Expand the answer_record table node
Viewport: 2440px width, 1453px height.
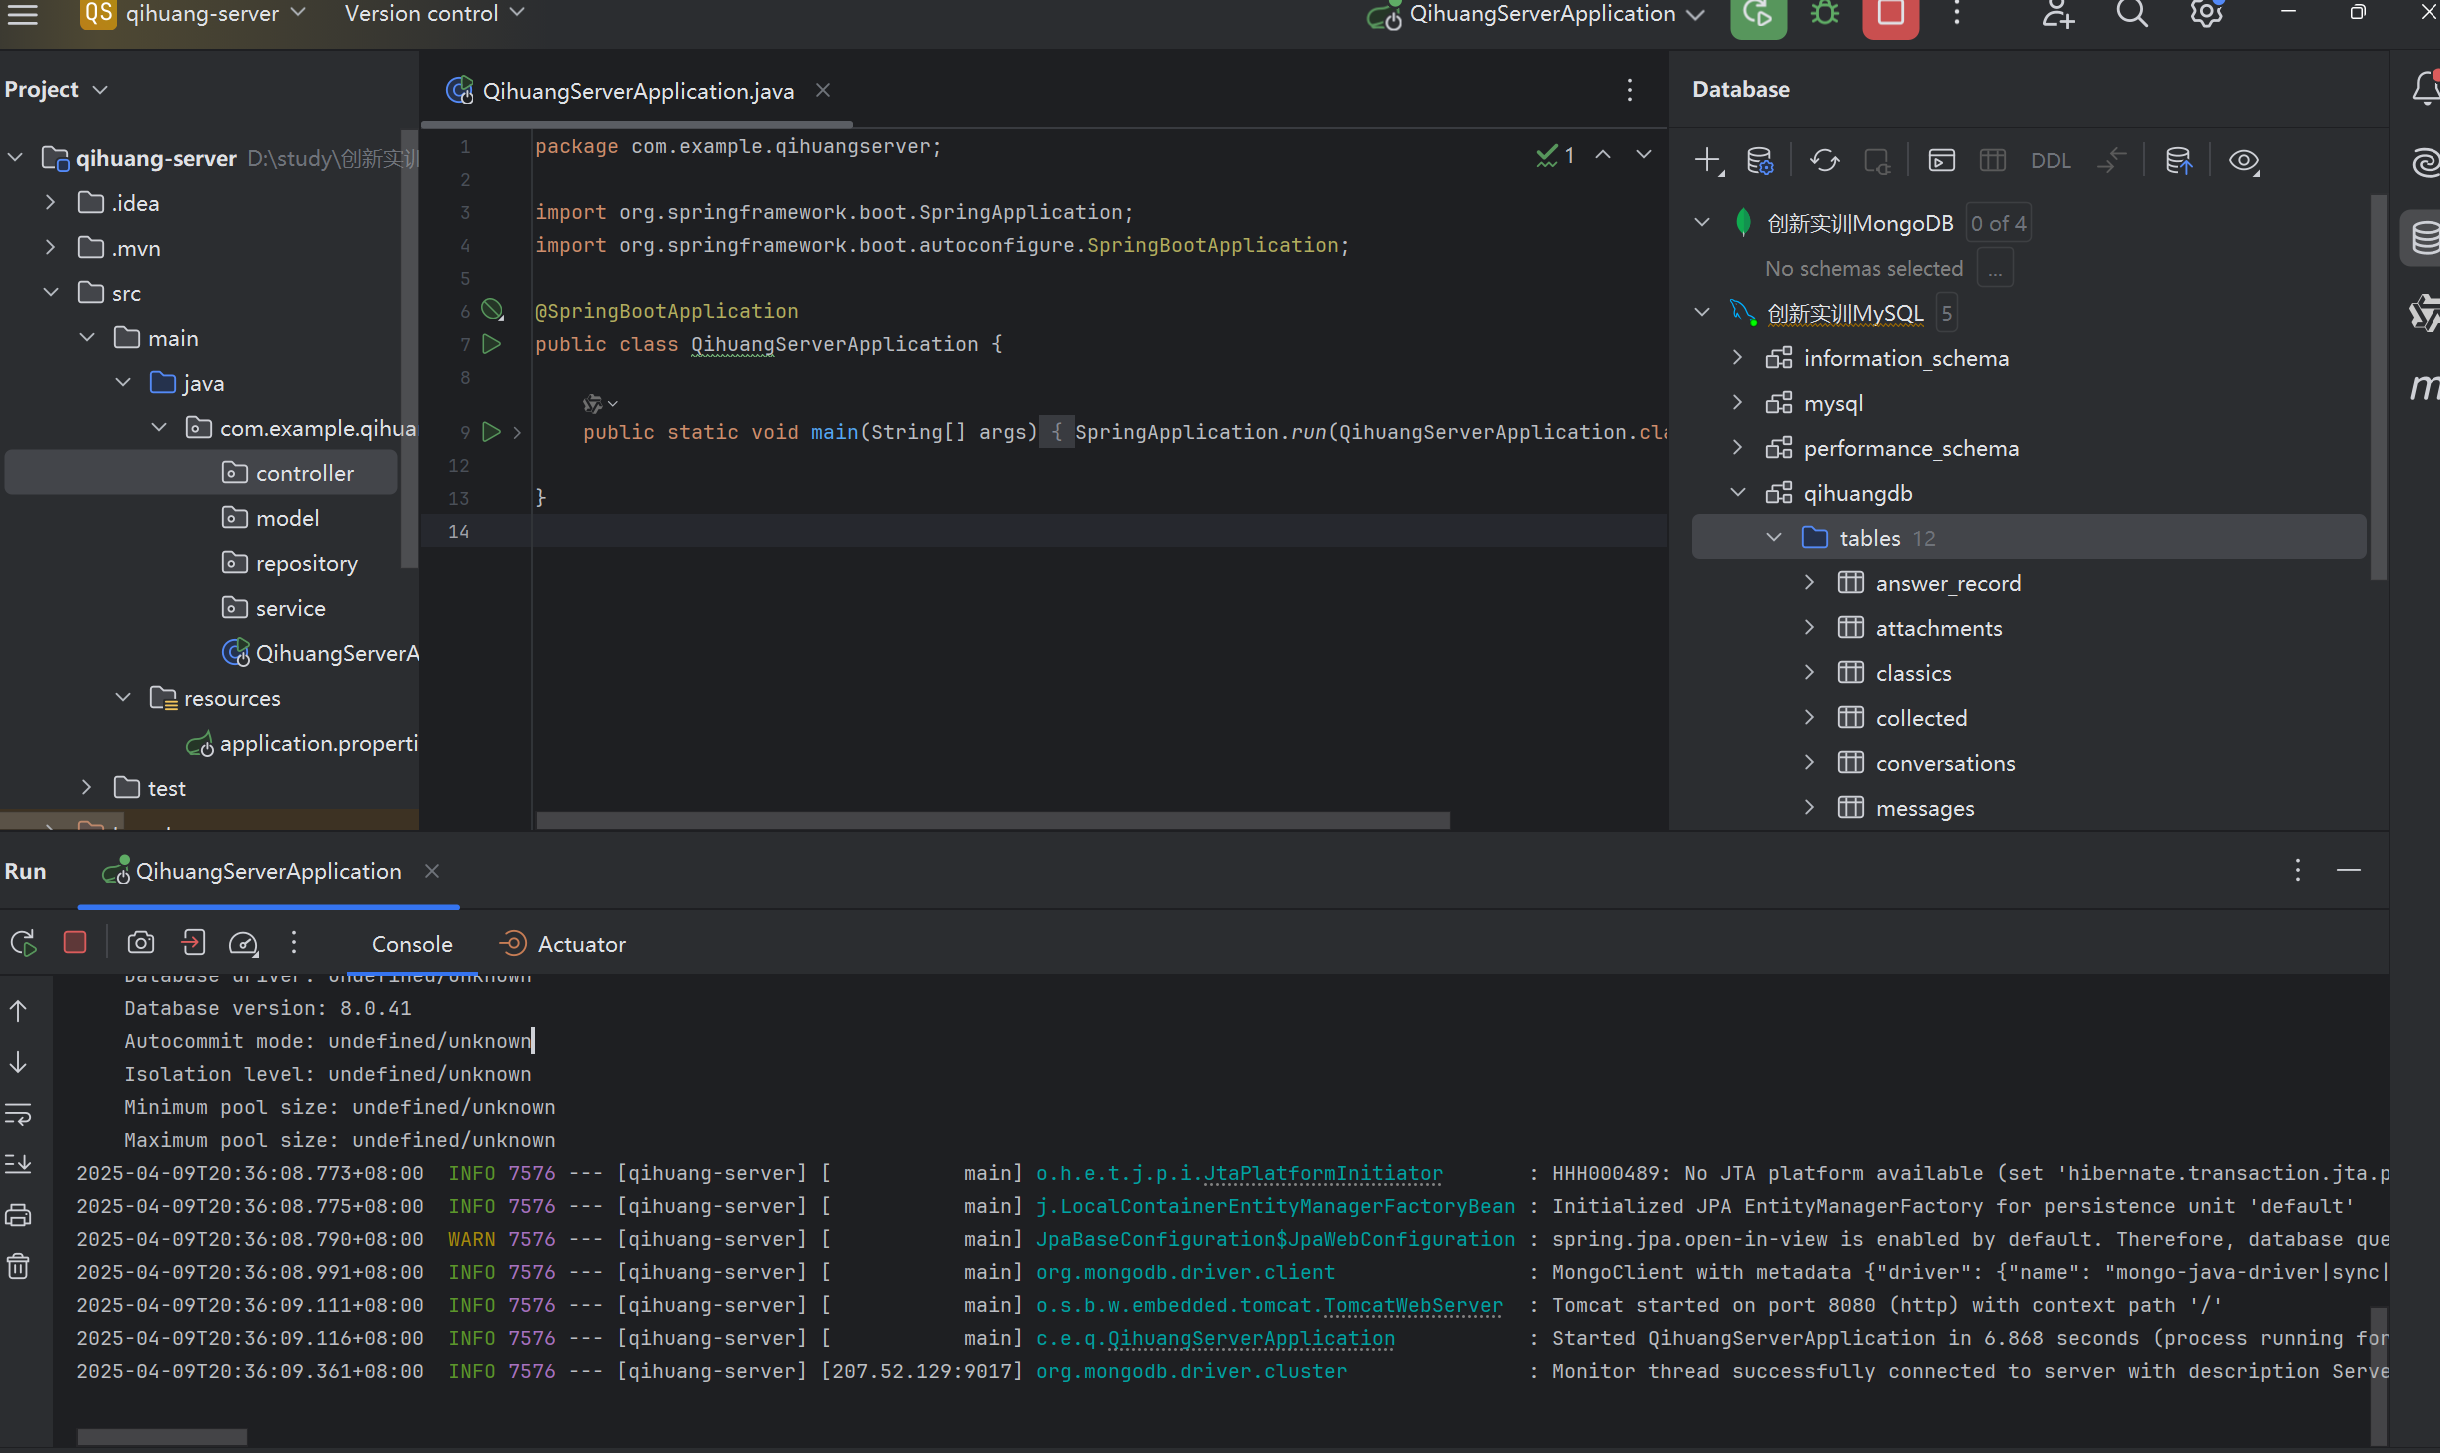click(x=1809, y=583)
